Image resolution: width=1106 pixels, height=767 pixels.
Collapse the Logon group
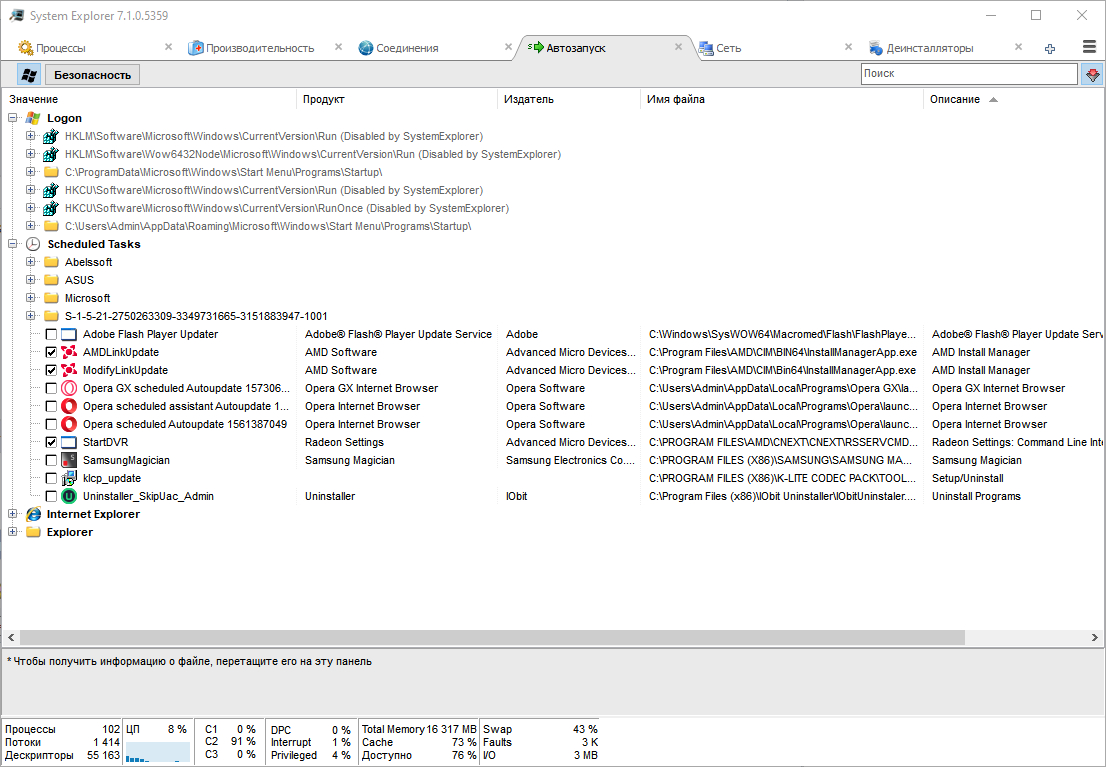[13, 118]
